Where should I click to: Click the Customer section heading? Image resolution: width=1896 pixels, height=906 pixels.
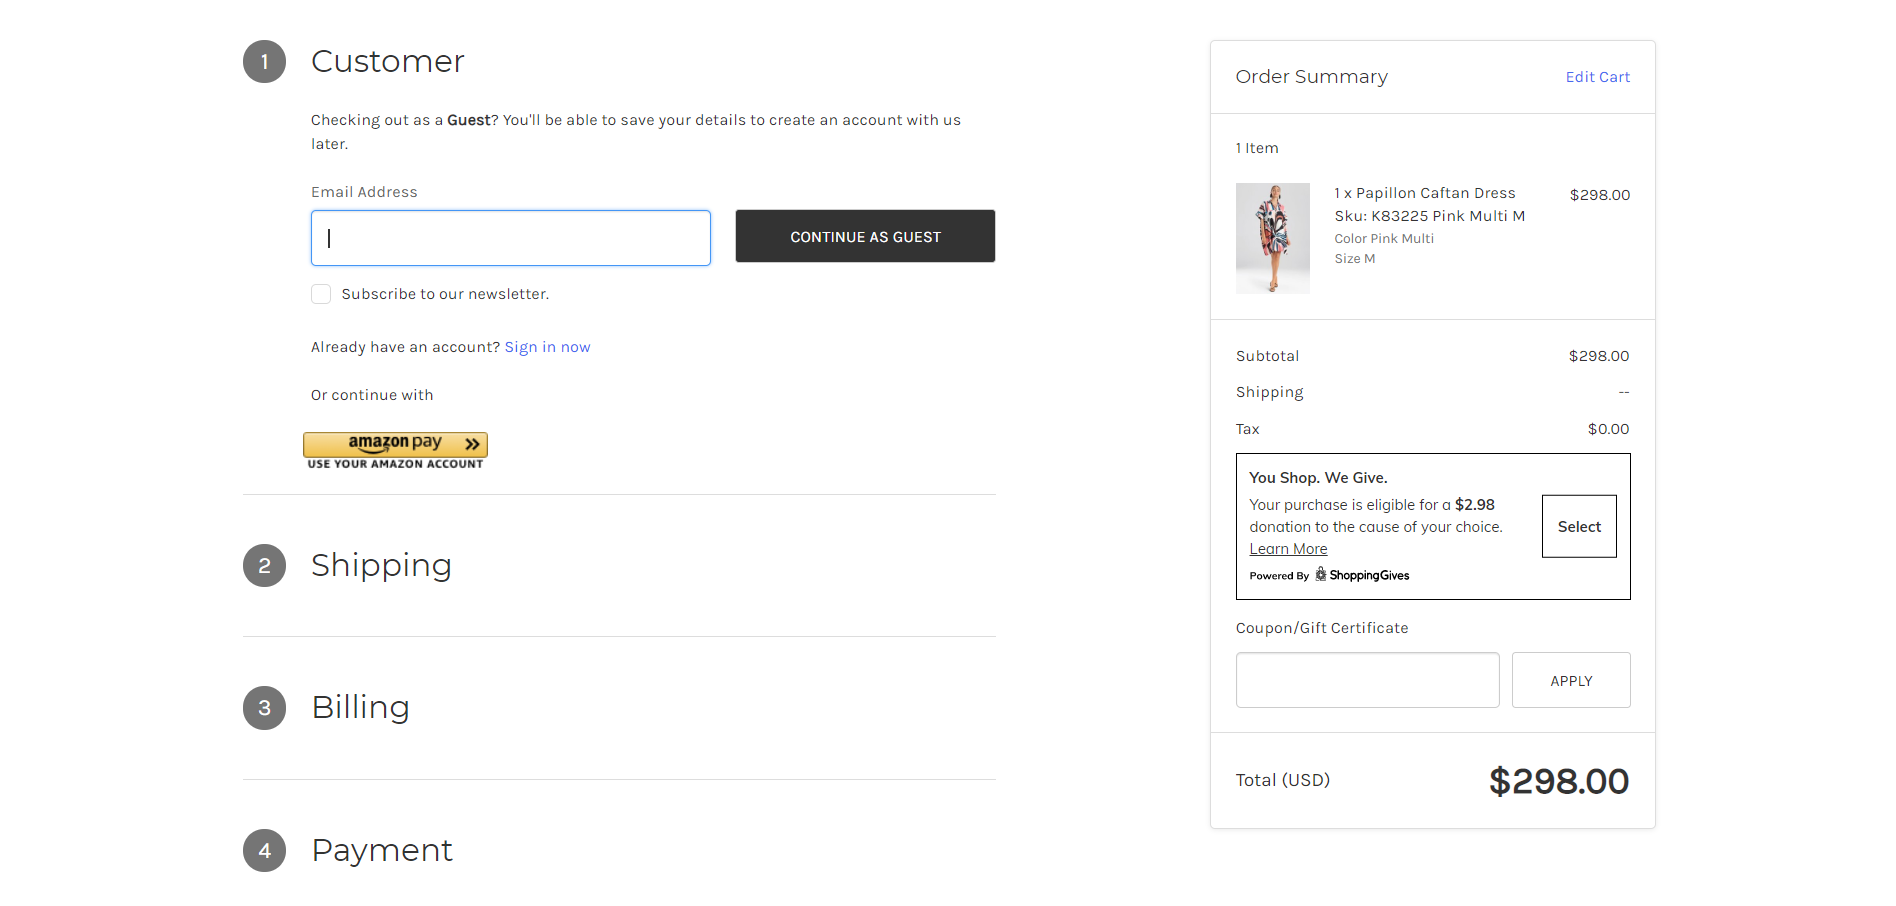388,61
